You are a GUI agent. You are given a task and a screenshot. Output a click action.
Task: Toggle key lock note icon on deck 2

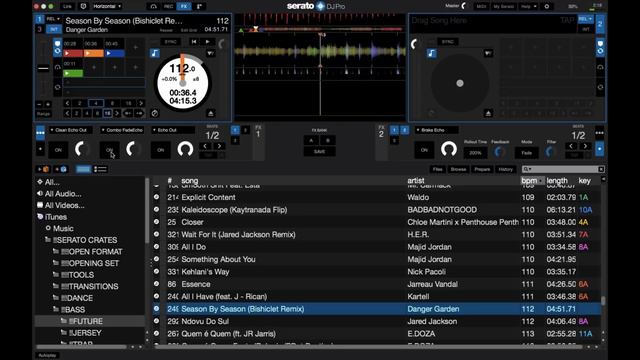click(x=432, y=53)
